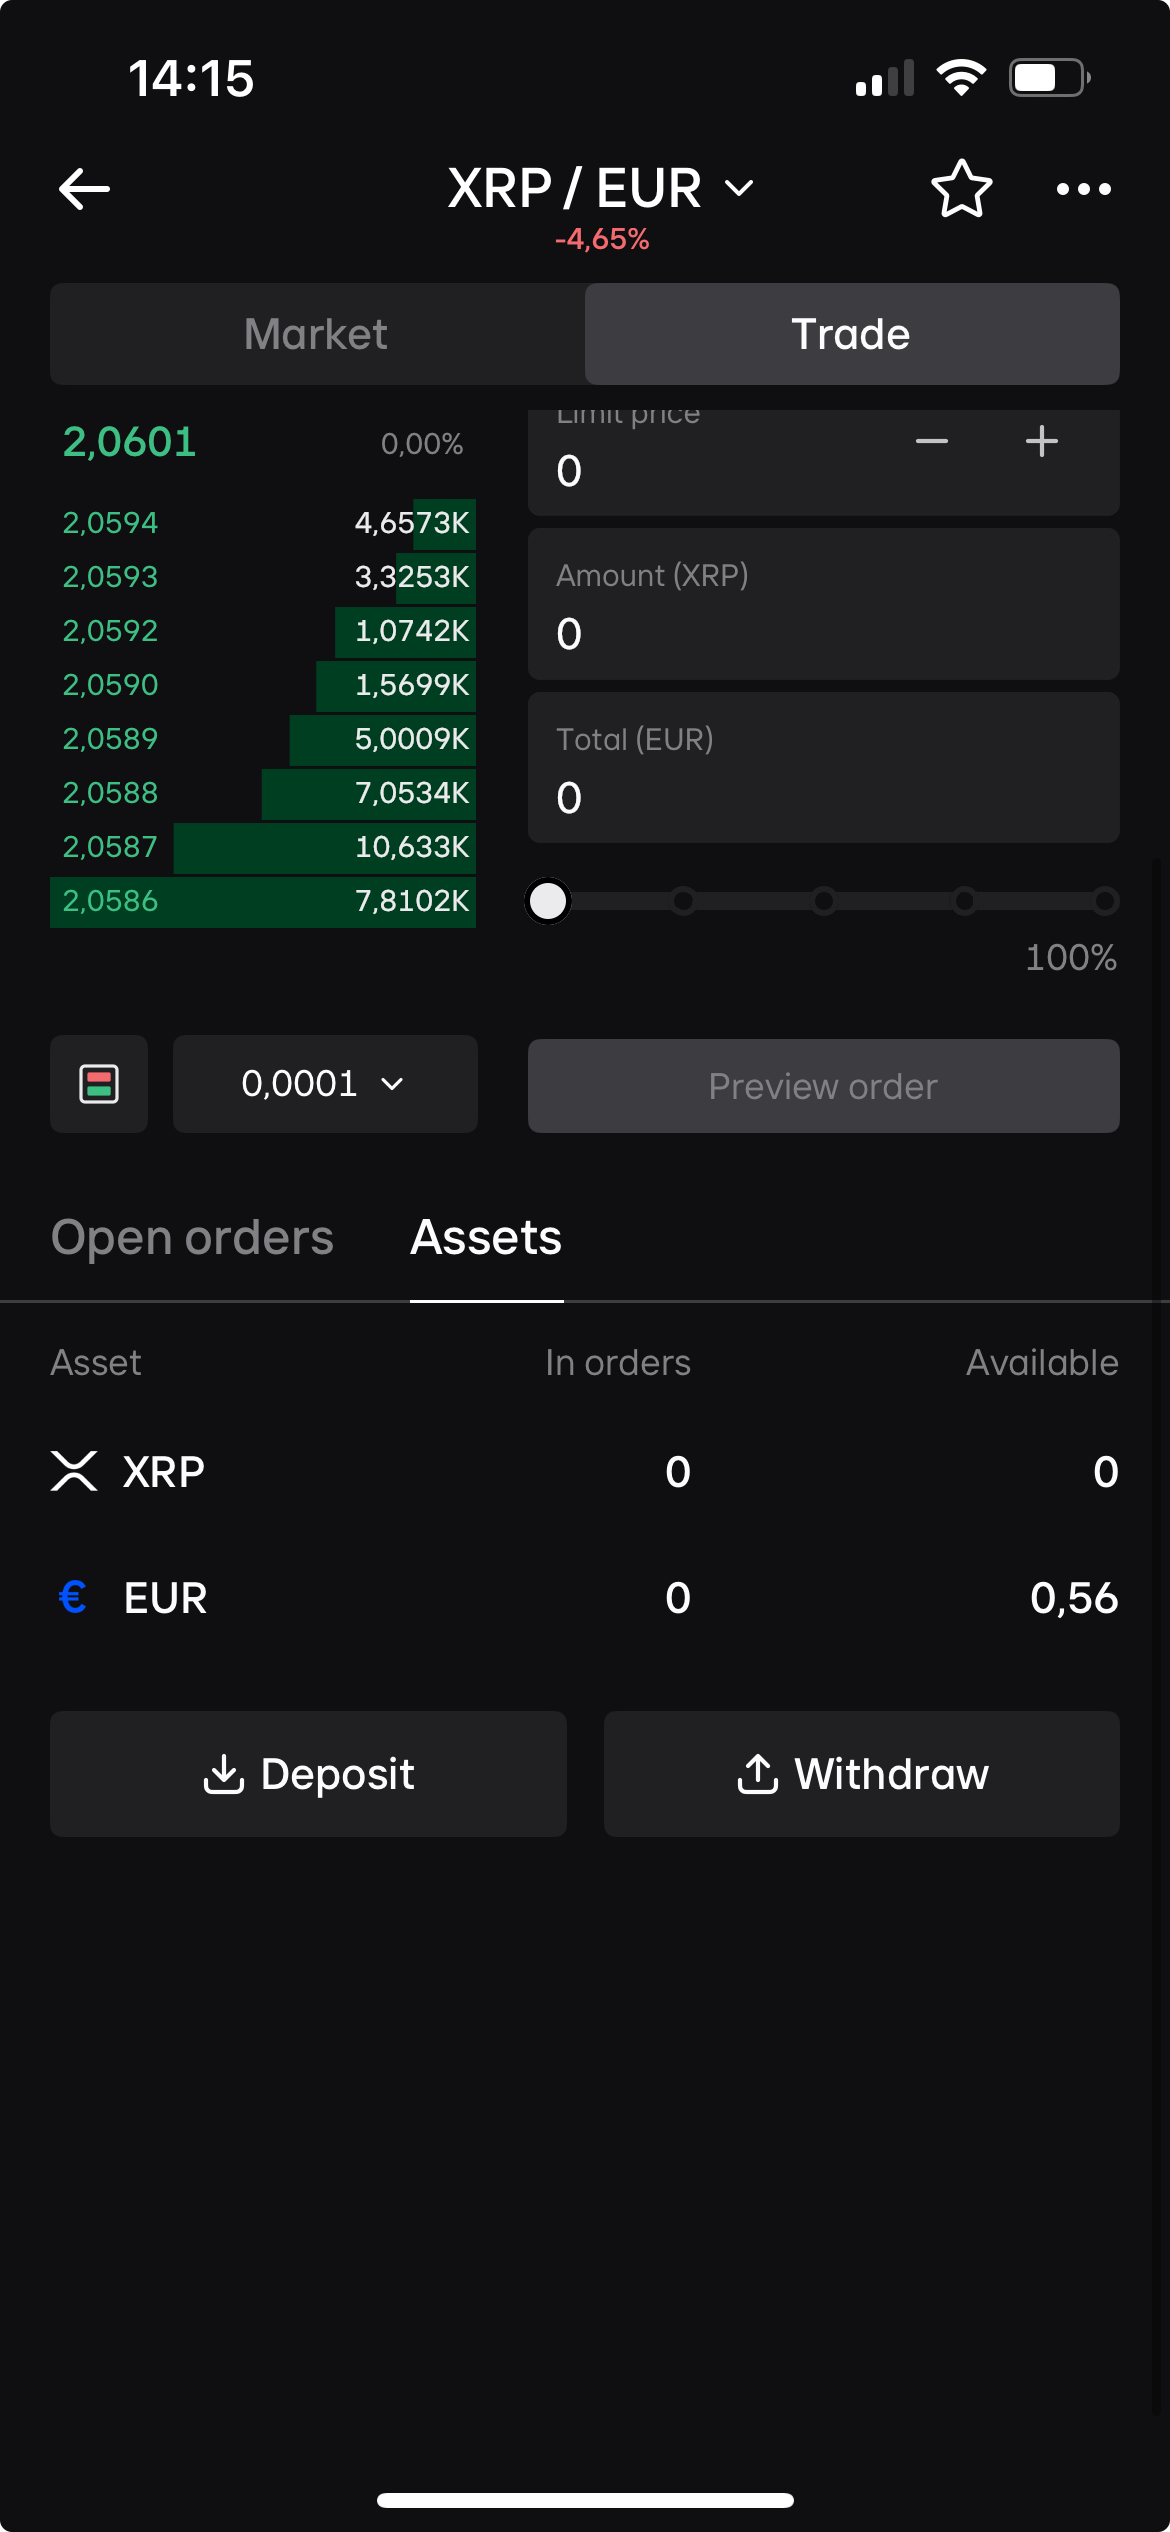Click the blue EUR currency icon

tap(73, 1597)
